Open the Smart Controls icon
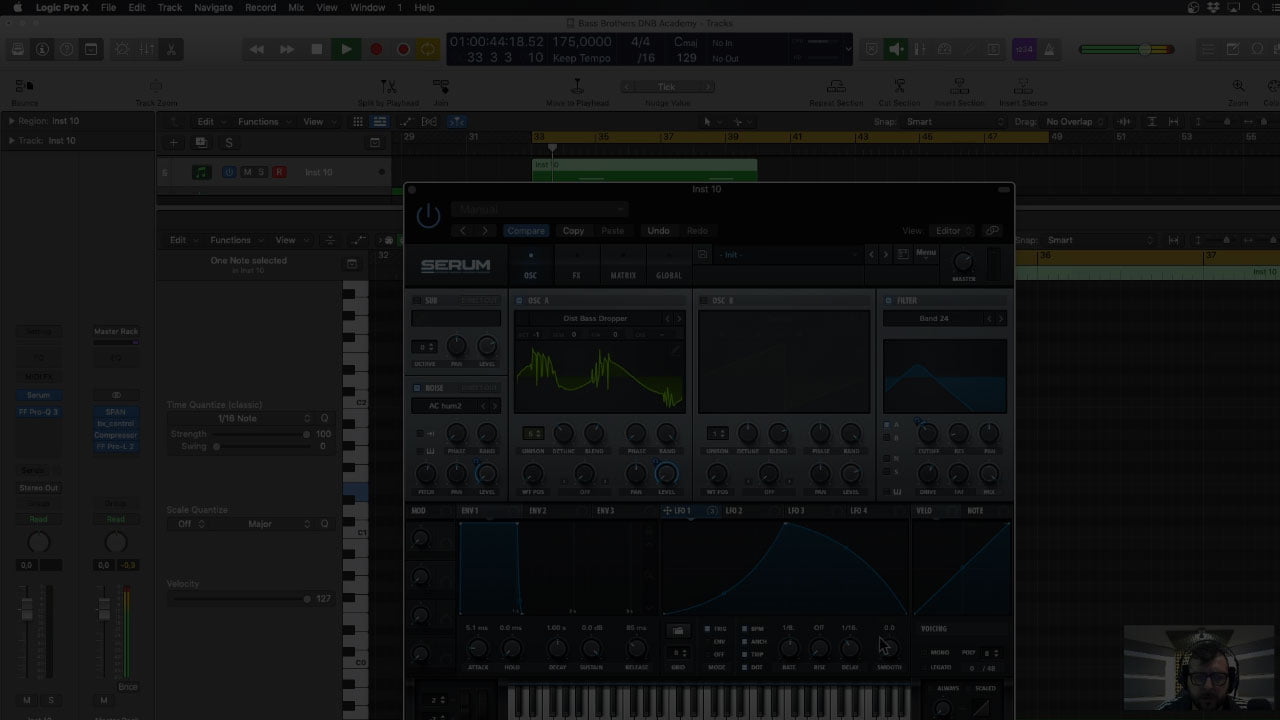The image size is (1280, 720). tap(122, 49)
